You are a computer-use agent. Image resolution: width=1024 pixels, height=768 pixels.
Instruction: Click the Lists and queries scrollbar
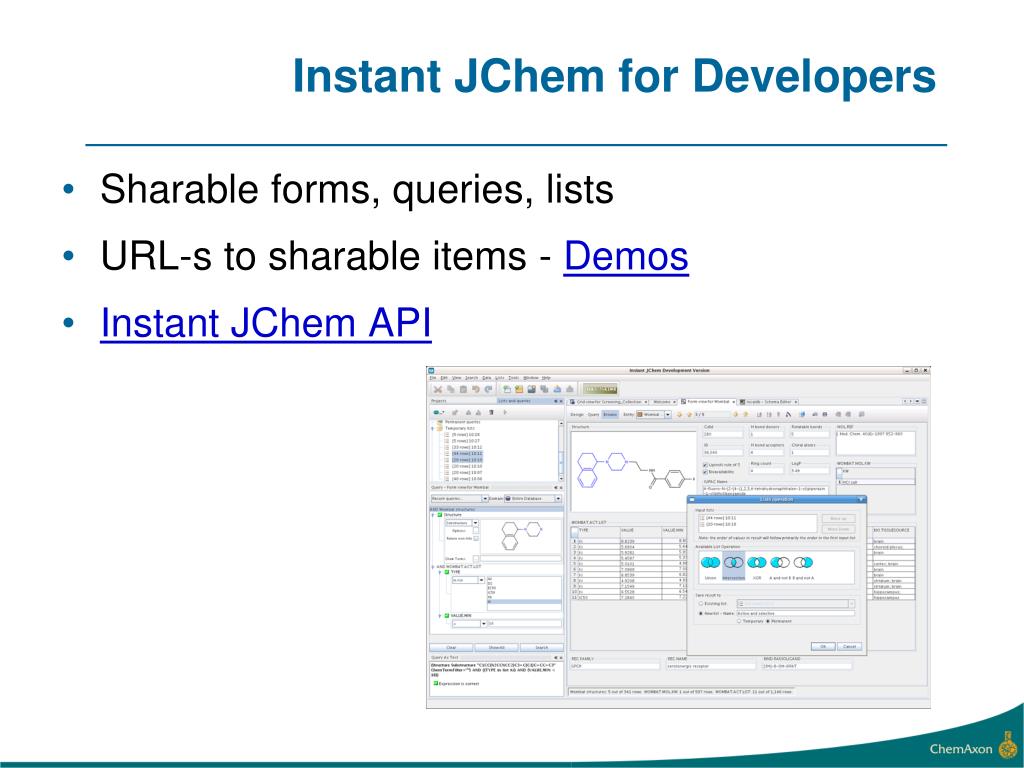coord(561,451)
